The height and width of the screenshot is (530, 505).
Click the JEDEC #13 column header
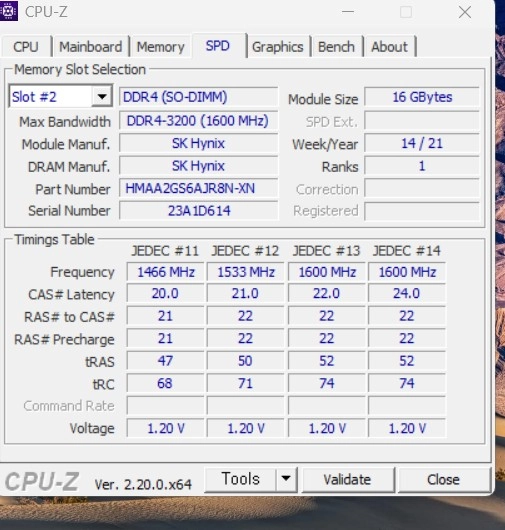327,251
